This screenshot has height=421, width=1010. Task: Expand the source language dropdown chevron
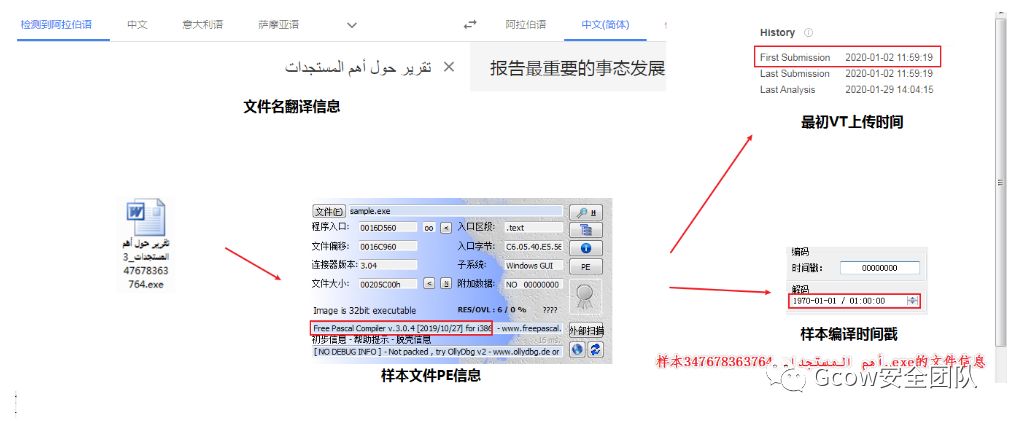tap(352, 25)
